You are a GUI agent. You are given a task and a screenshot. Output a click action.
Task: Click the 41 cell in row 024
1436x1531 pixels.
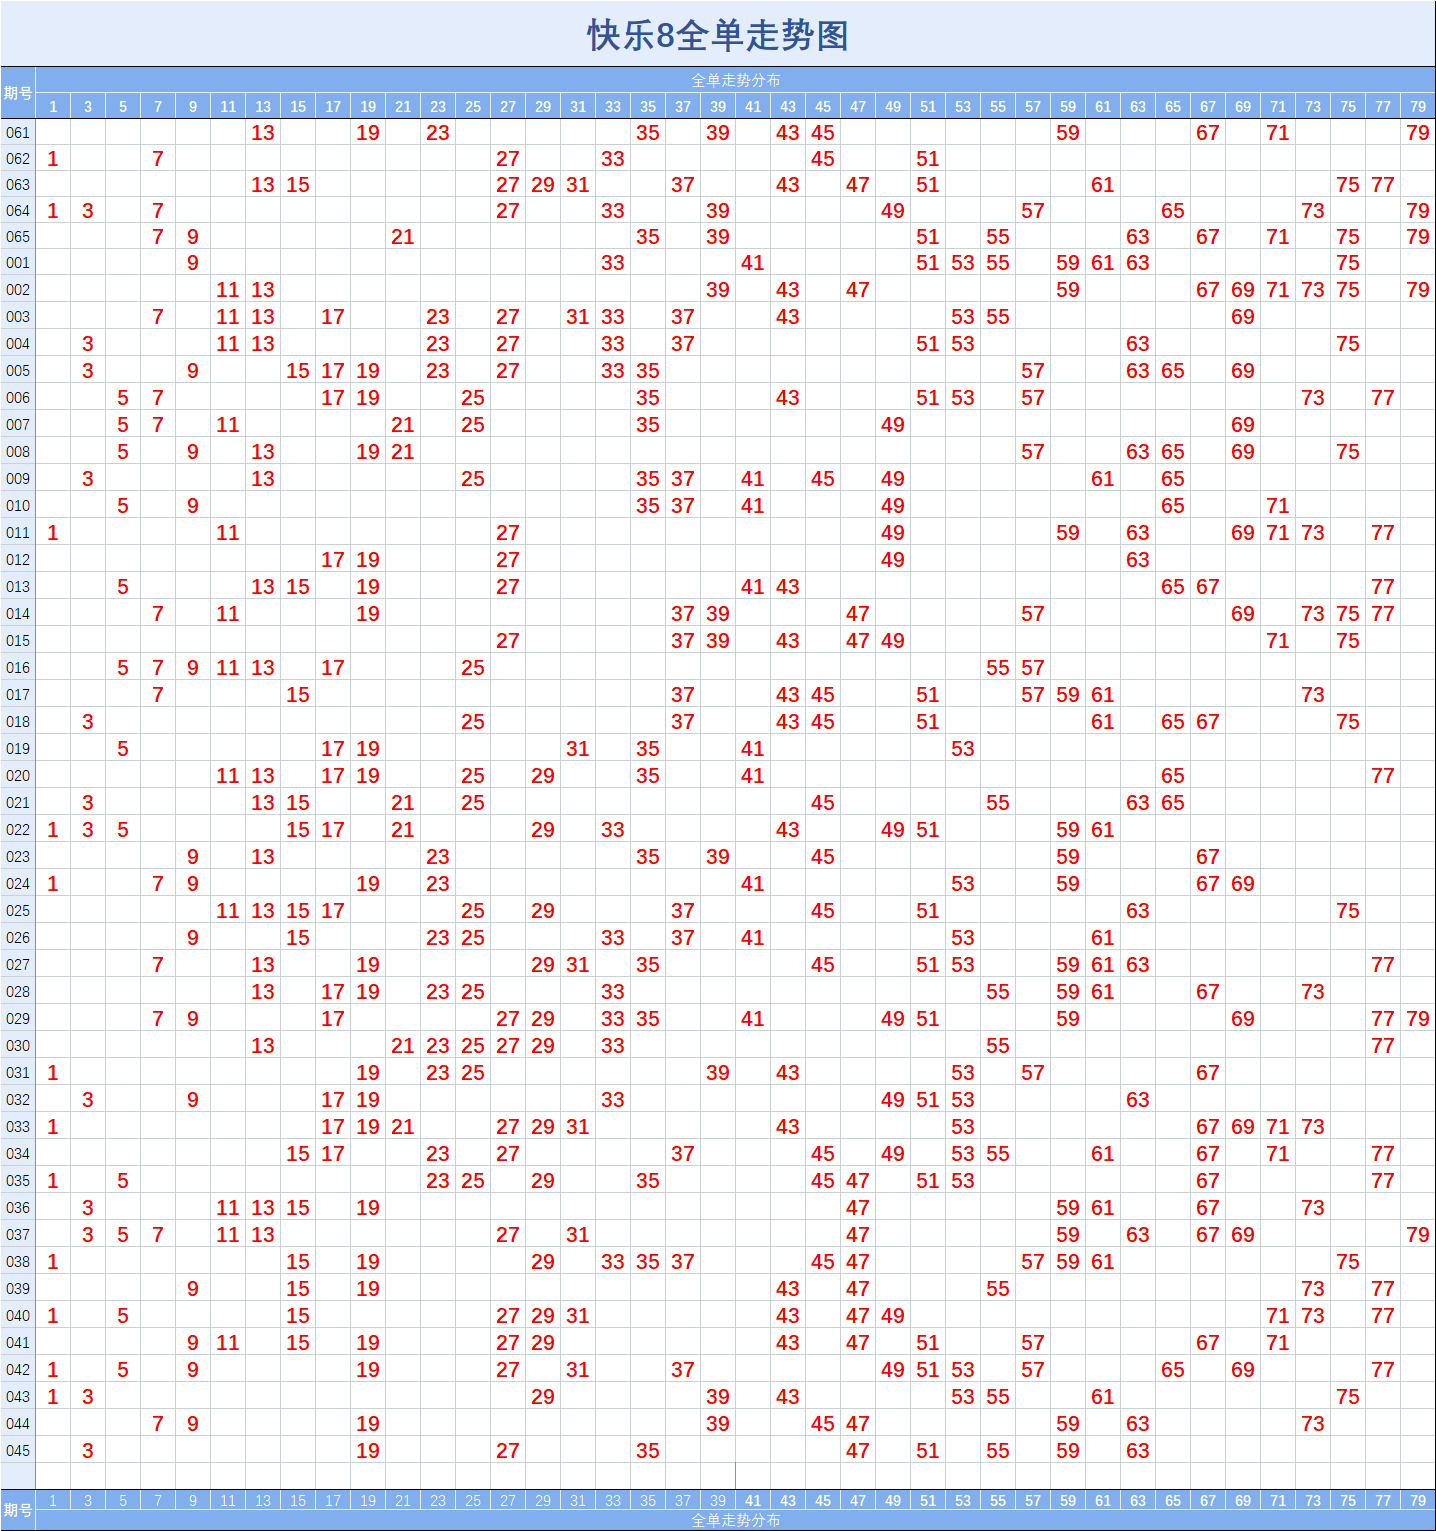tap(753, 884)
